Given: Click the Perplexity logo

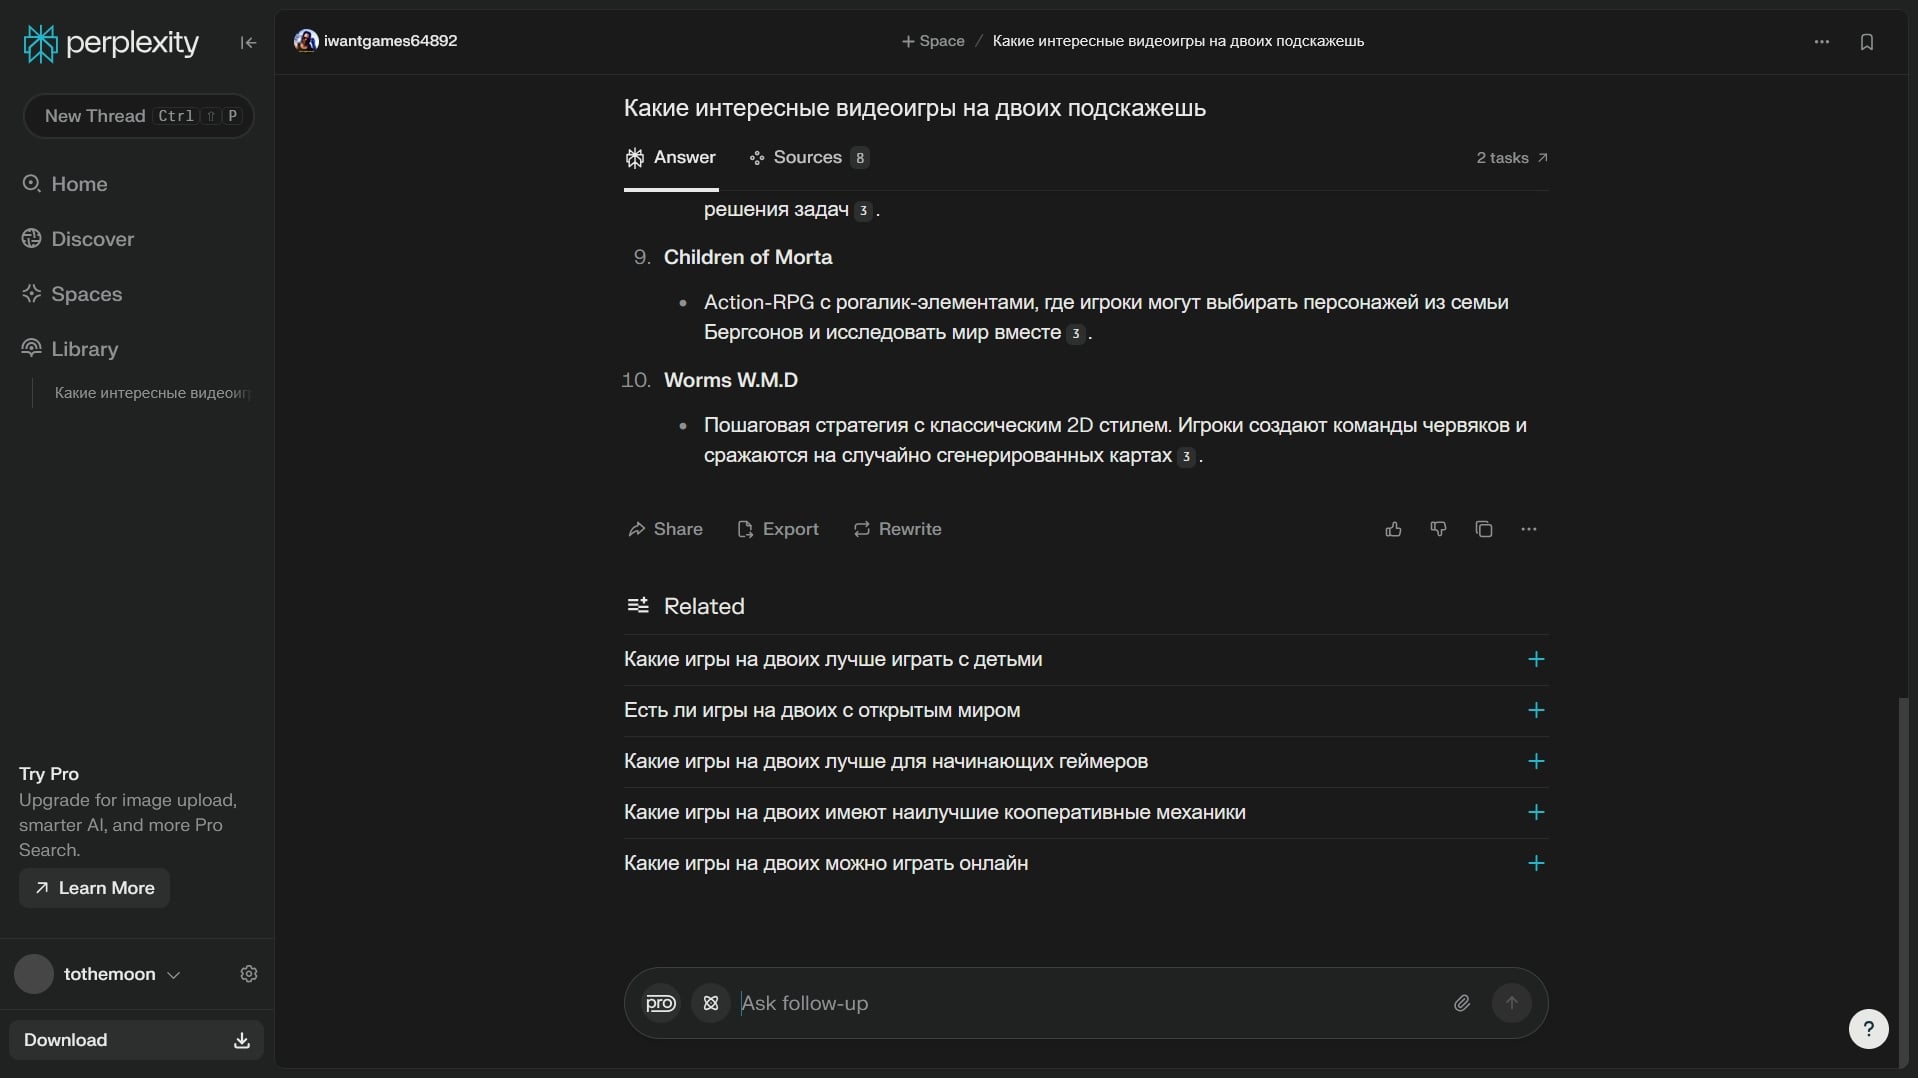Looking at the screenshot, I should (x=111, y=43).
